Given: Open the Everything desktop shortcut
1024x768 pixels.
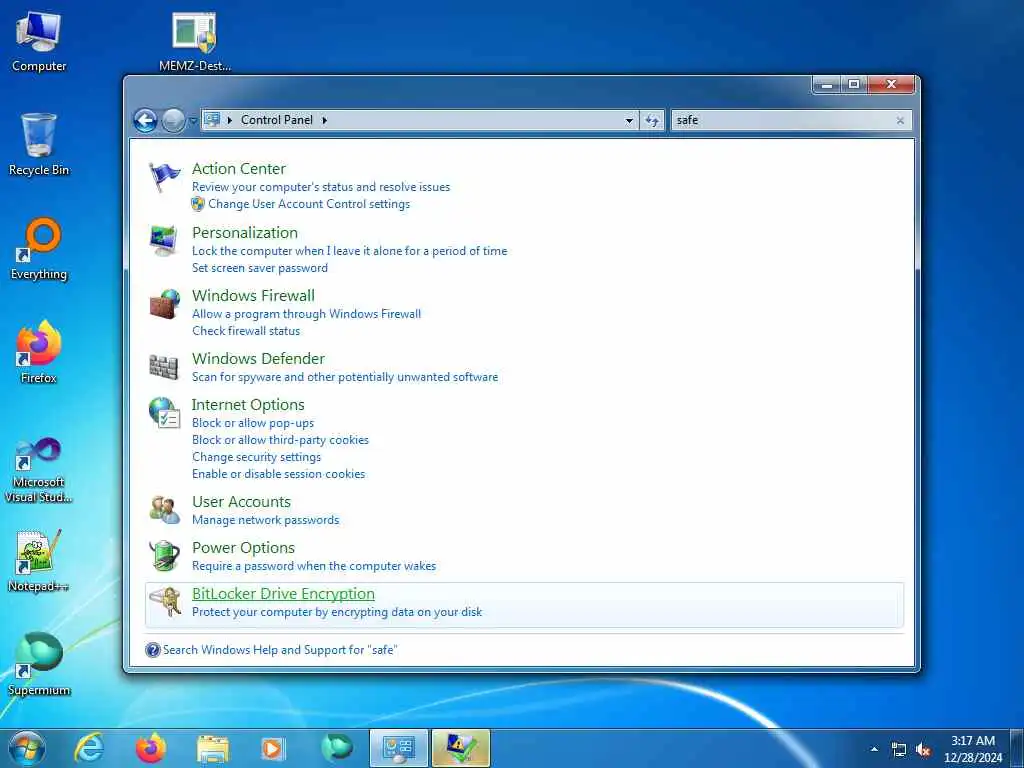Looking at the screenshot, I should (x=39, y=249).
